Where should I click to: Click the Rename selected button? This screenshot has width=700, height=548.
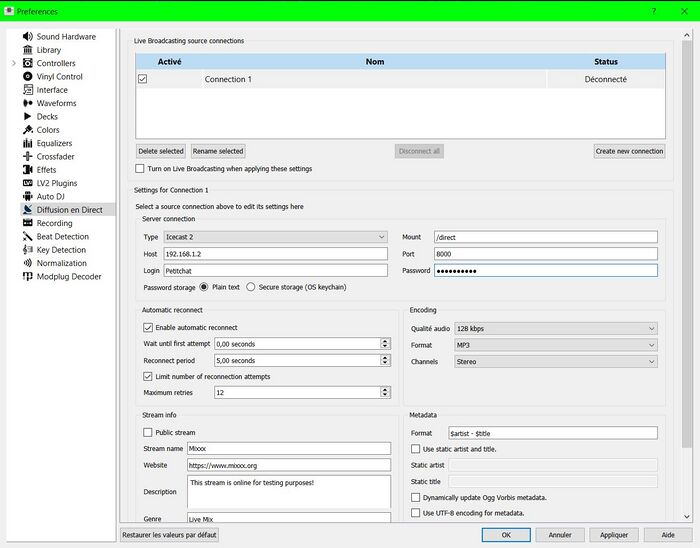coord(218,151)
